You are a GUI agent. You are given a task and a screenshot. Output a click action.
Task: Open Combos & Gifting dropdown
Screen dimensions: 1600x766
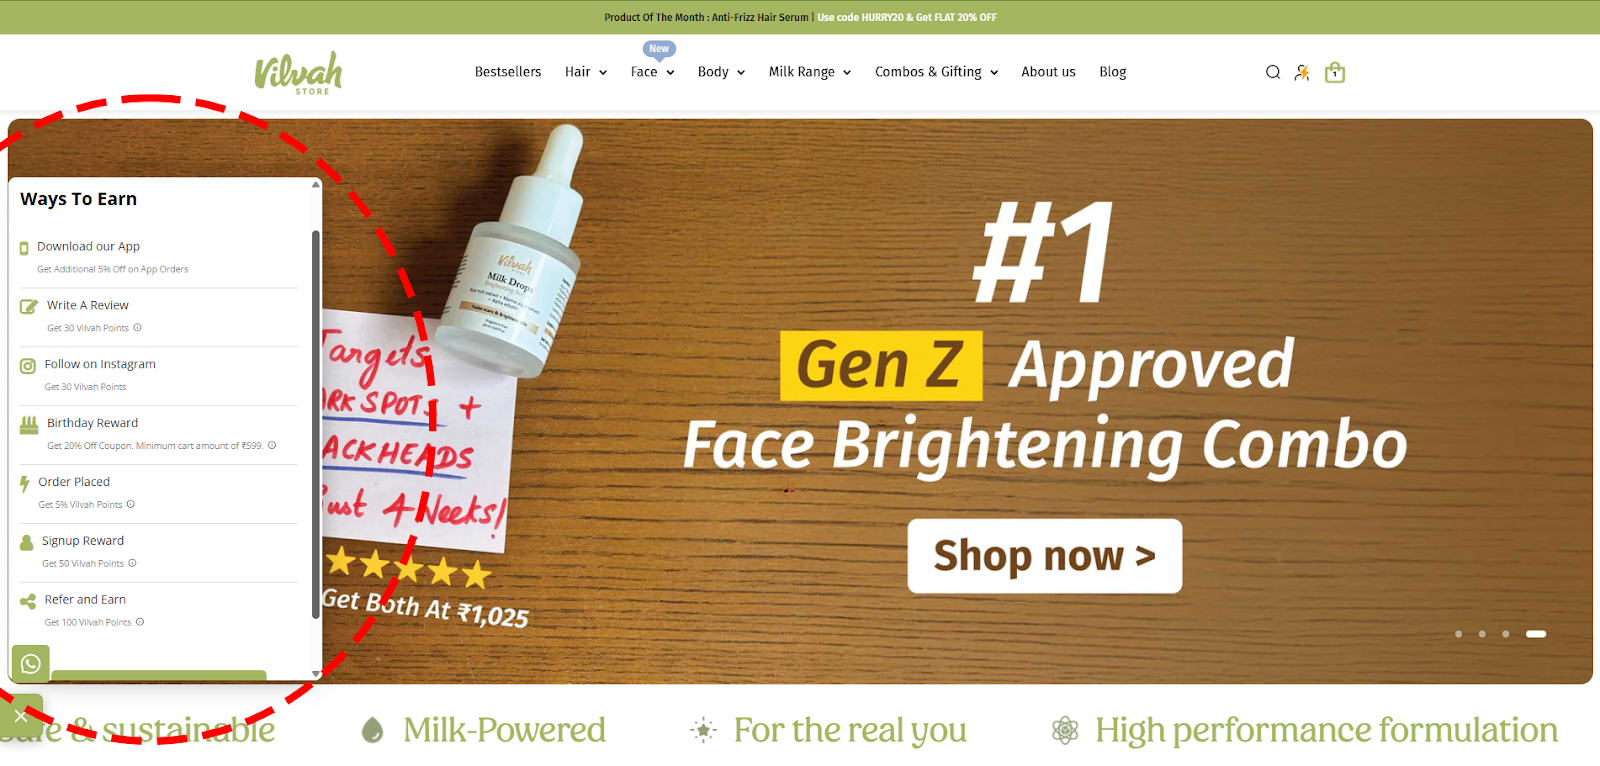(x=937, y=72)
